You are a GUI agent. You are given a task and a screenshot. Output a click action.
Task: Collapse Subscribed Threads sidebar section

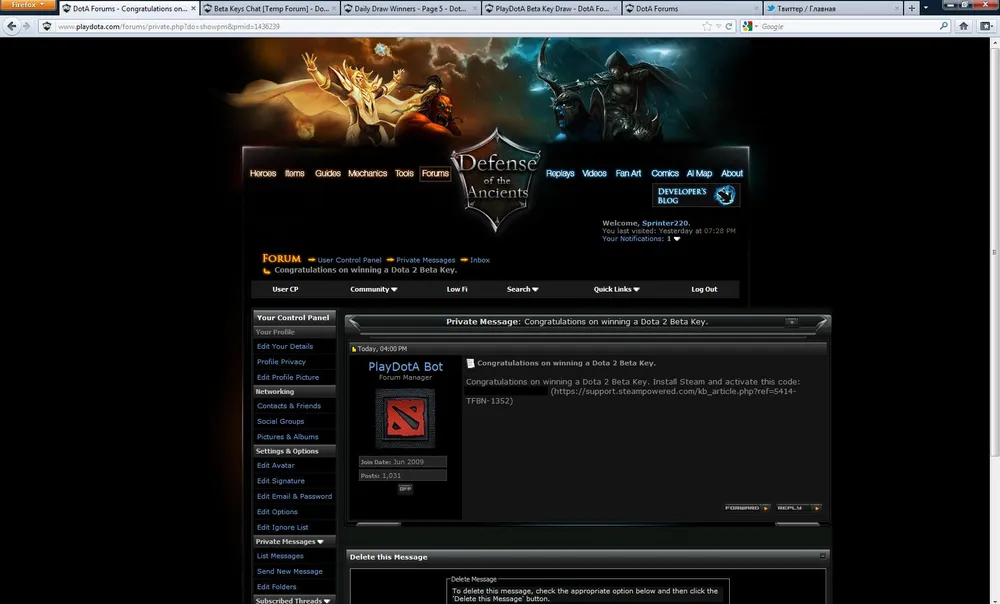pyautogui.click(x=327, y=601)
